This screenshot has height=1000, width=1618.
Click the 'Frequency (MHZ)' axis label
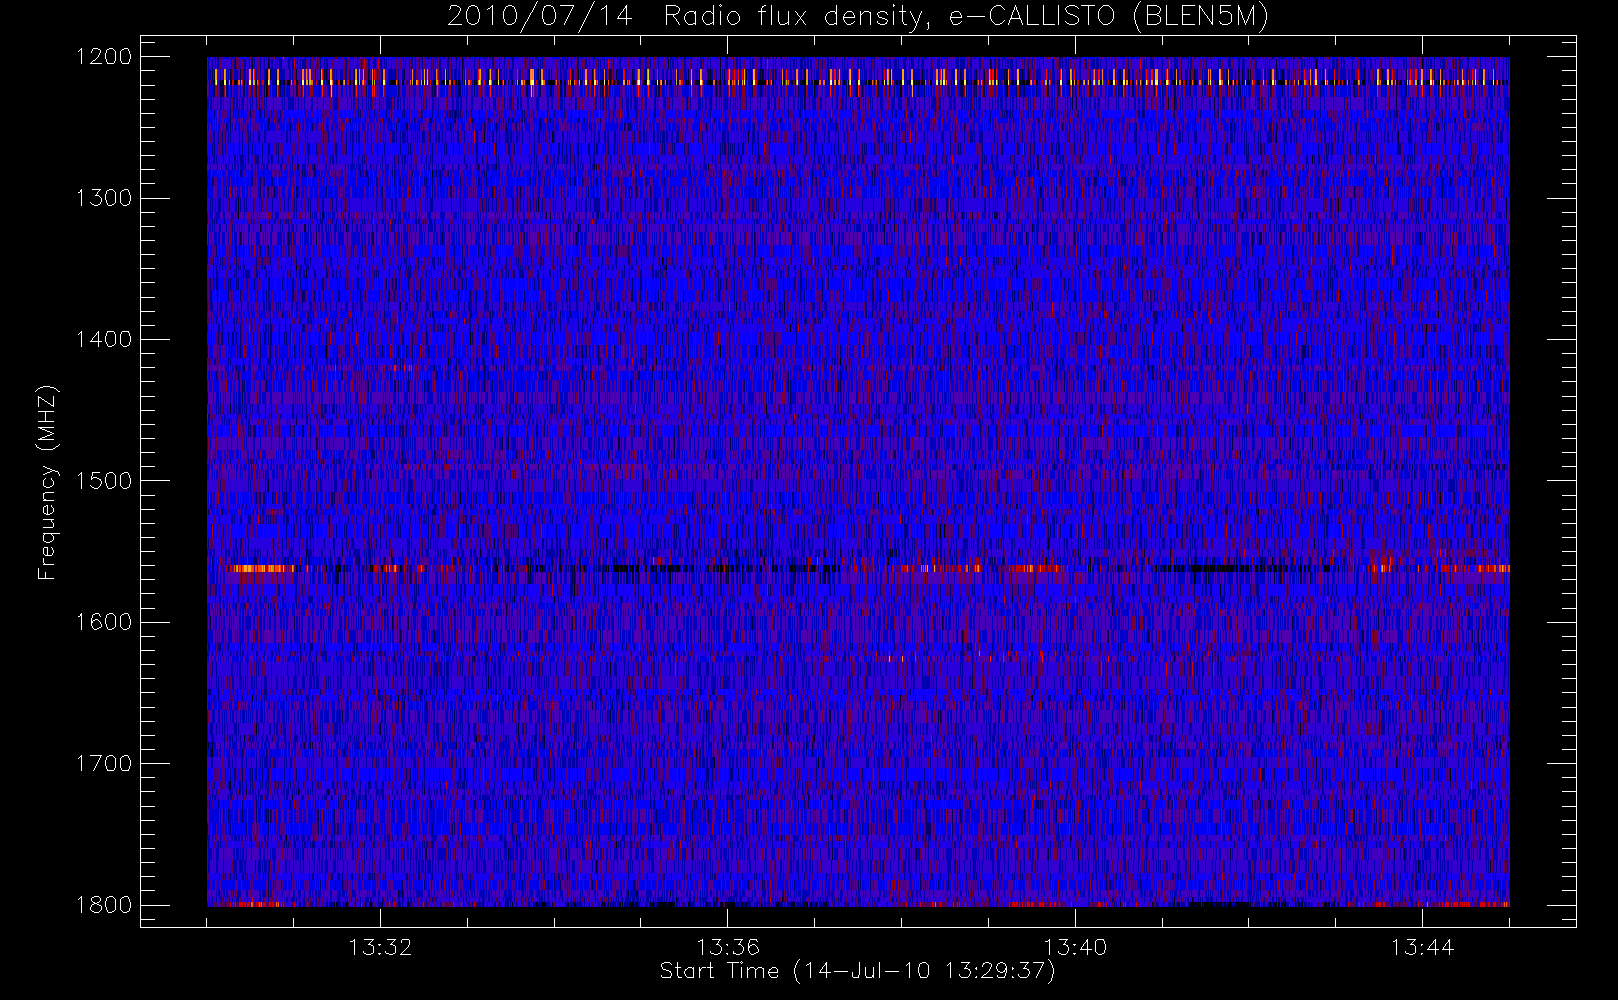point(47,482)
